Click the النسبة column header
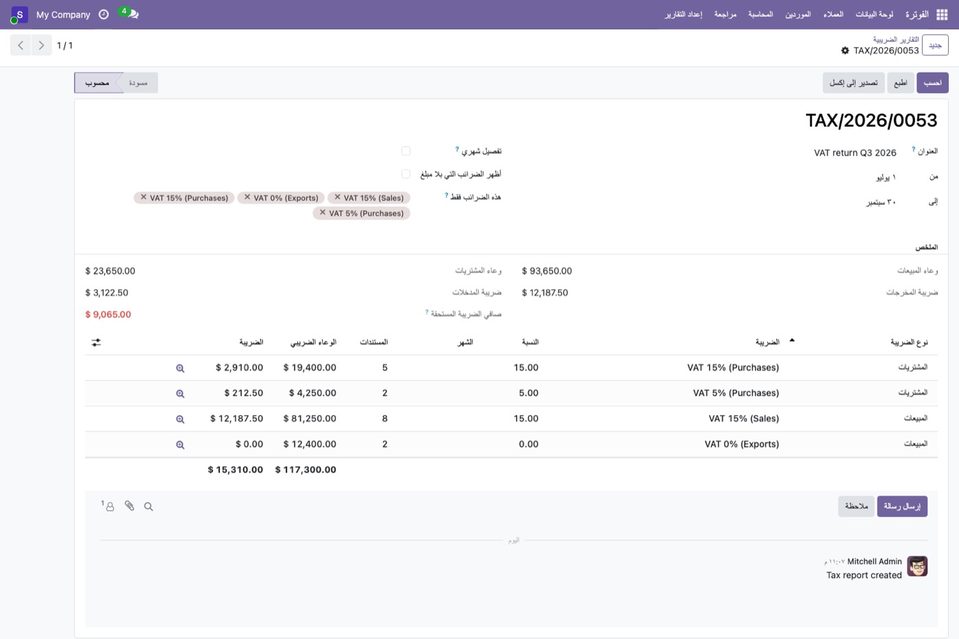The width and height of the screenshot is (959, 639). click(530, 342)
